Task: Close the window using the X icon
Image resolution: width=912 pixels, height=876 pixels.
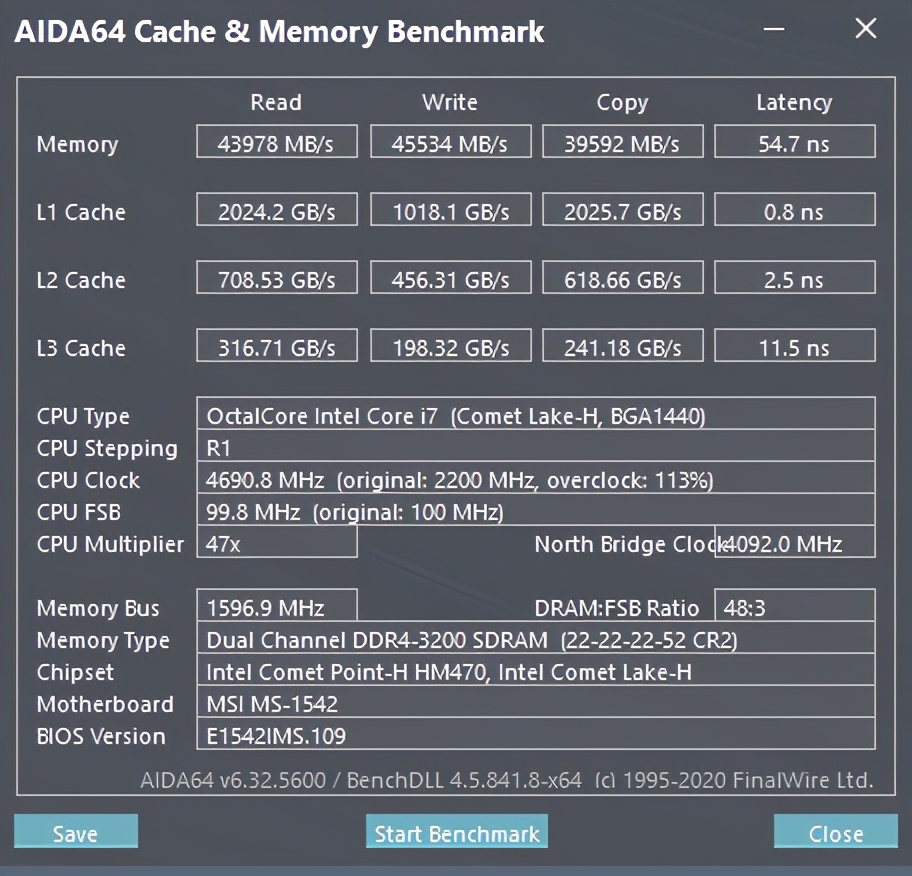Action: [865, 29]
